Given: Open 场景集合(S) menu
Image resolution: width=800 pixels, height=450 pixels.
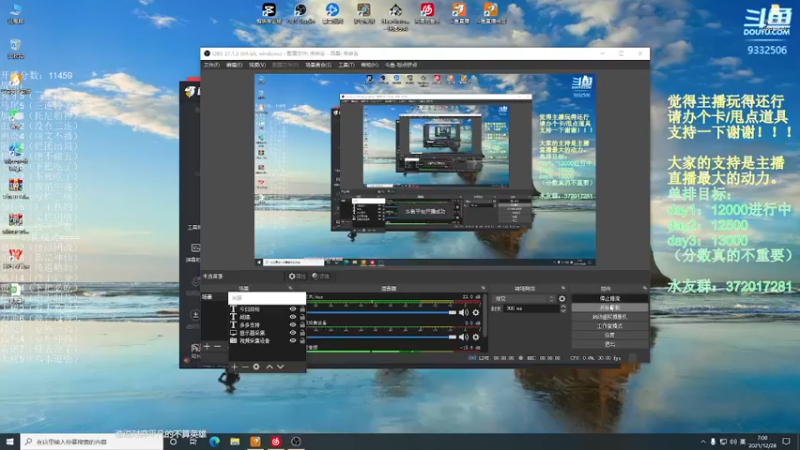Looking at the screenshot, I should coord(318,65).
